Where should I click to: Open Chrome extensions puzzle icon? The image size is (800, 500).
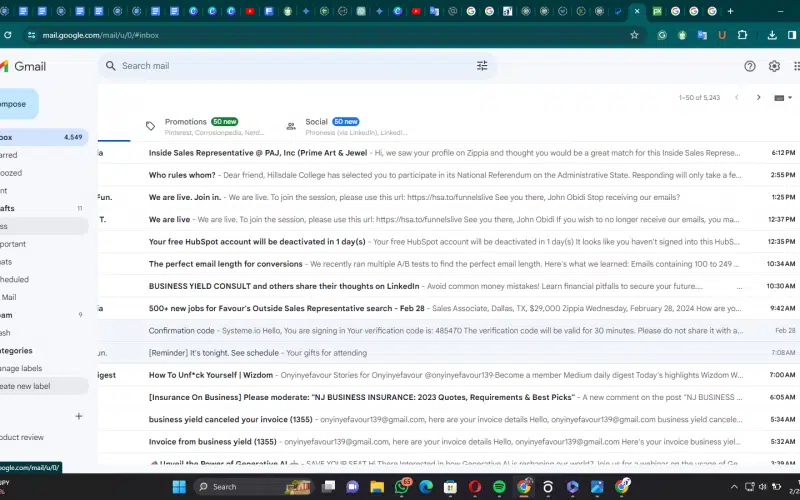point(742,35)
